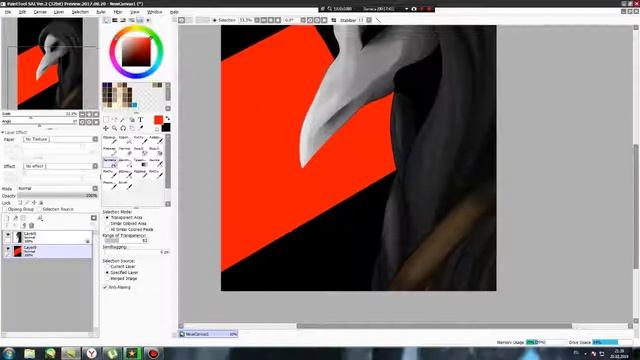Screen dimensions: 640x360
Task: Choose All Similar Colored Pixels mode
Action: click(x=107, y=229)
